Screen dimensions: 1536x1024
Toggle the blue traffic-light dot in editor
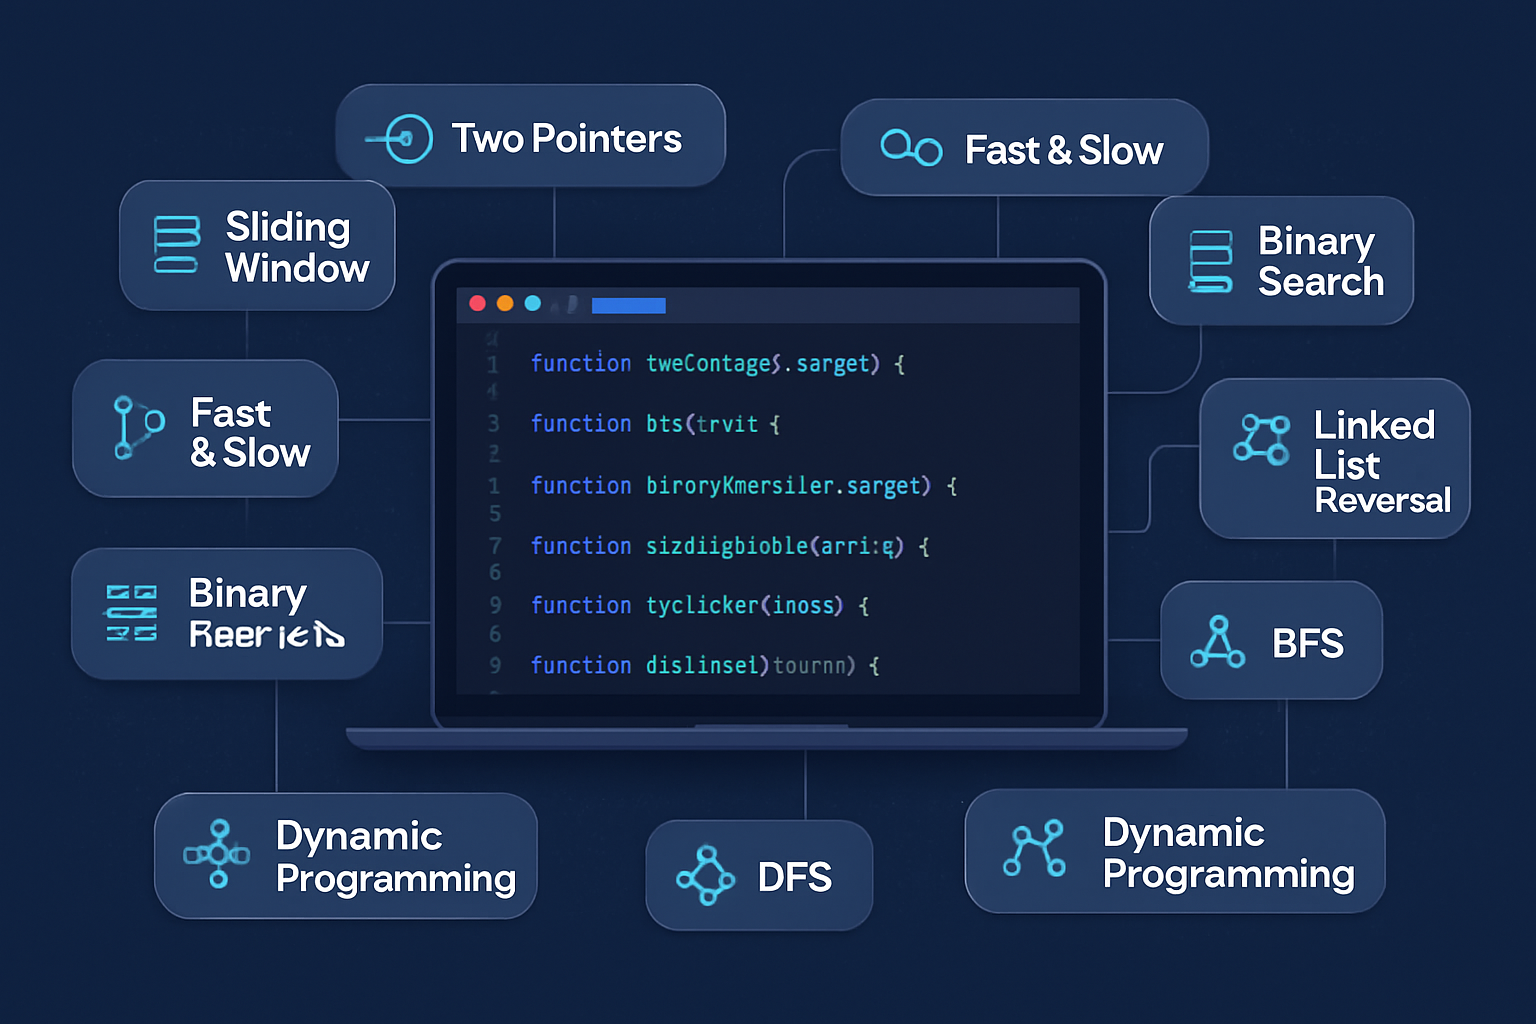pos(533,303)
